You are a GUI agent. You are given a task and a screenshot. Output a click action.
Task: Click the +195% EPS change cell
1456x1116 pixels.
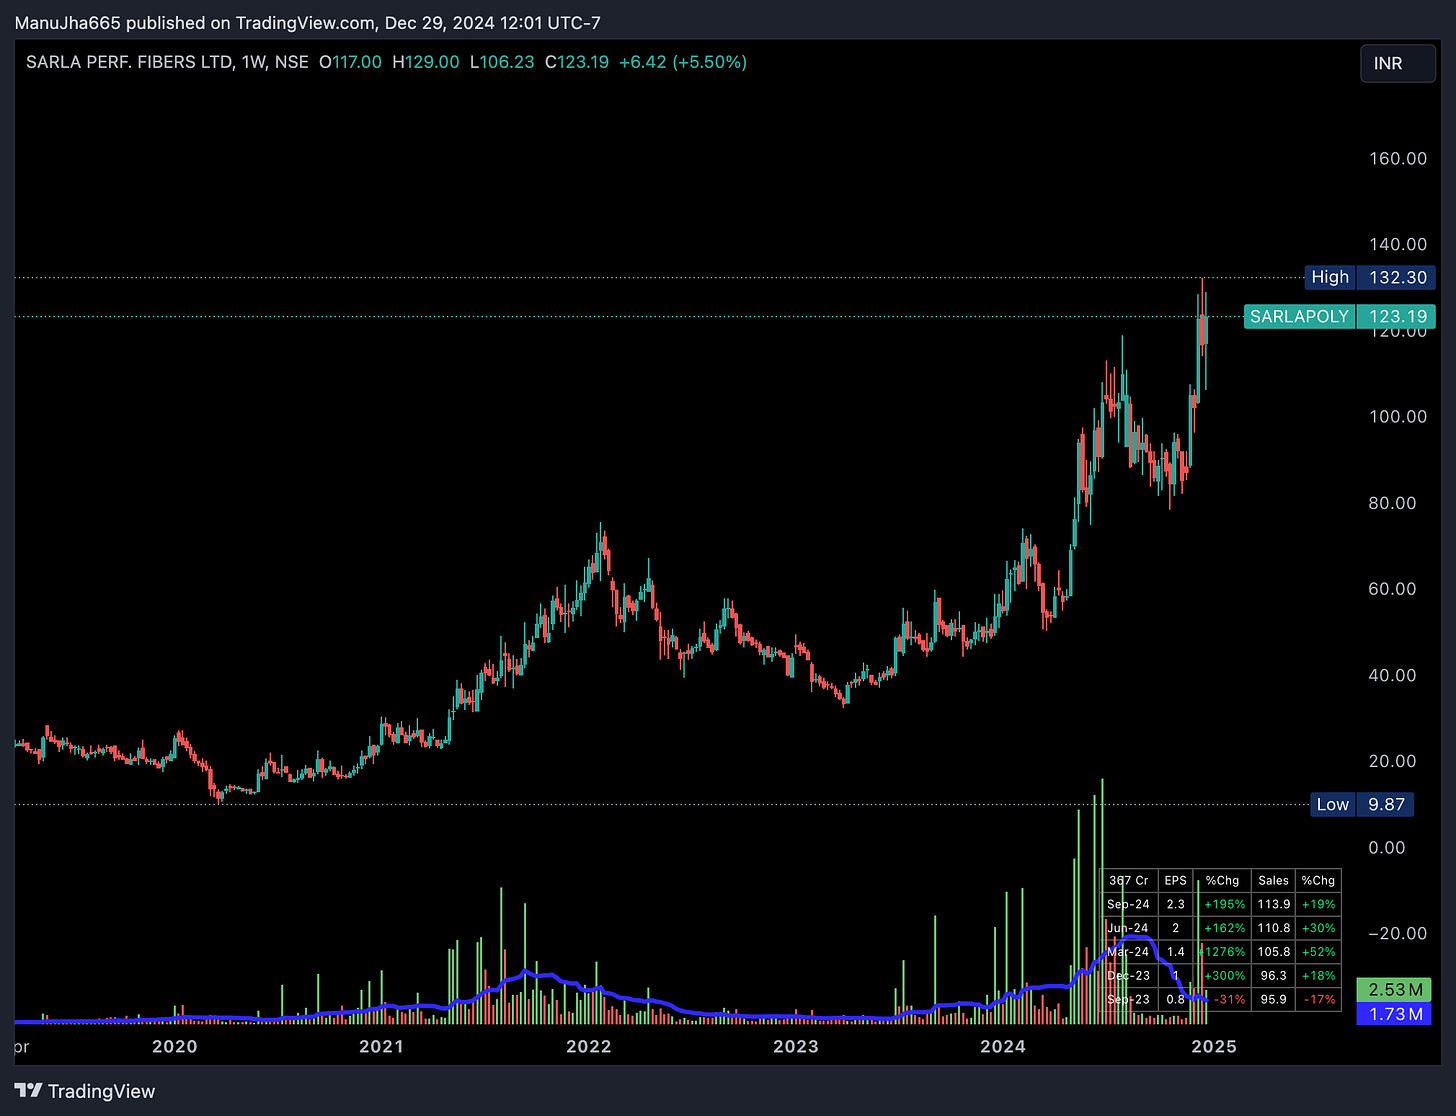[1224, 904]
